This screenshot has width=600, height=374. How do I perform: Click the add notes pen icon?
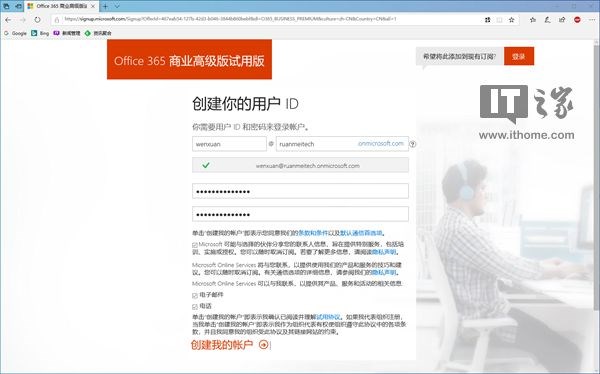click(547, 20)
